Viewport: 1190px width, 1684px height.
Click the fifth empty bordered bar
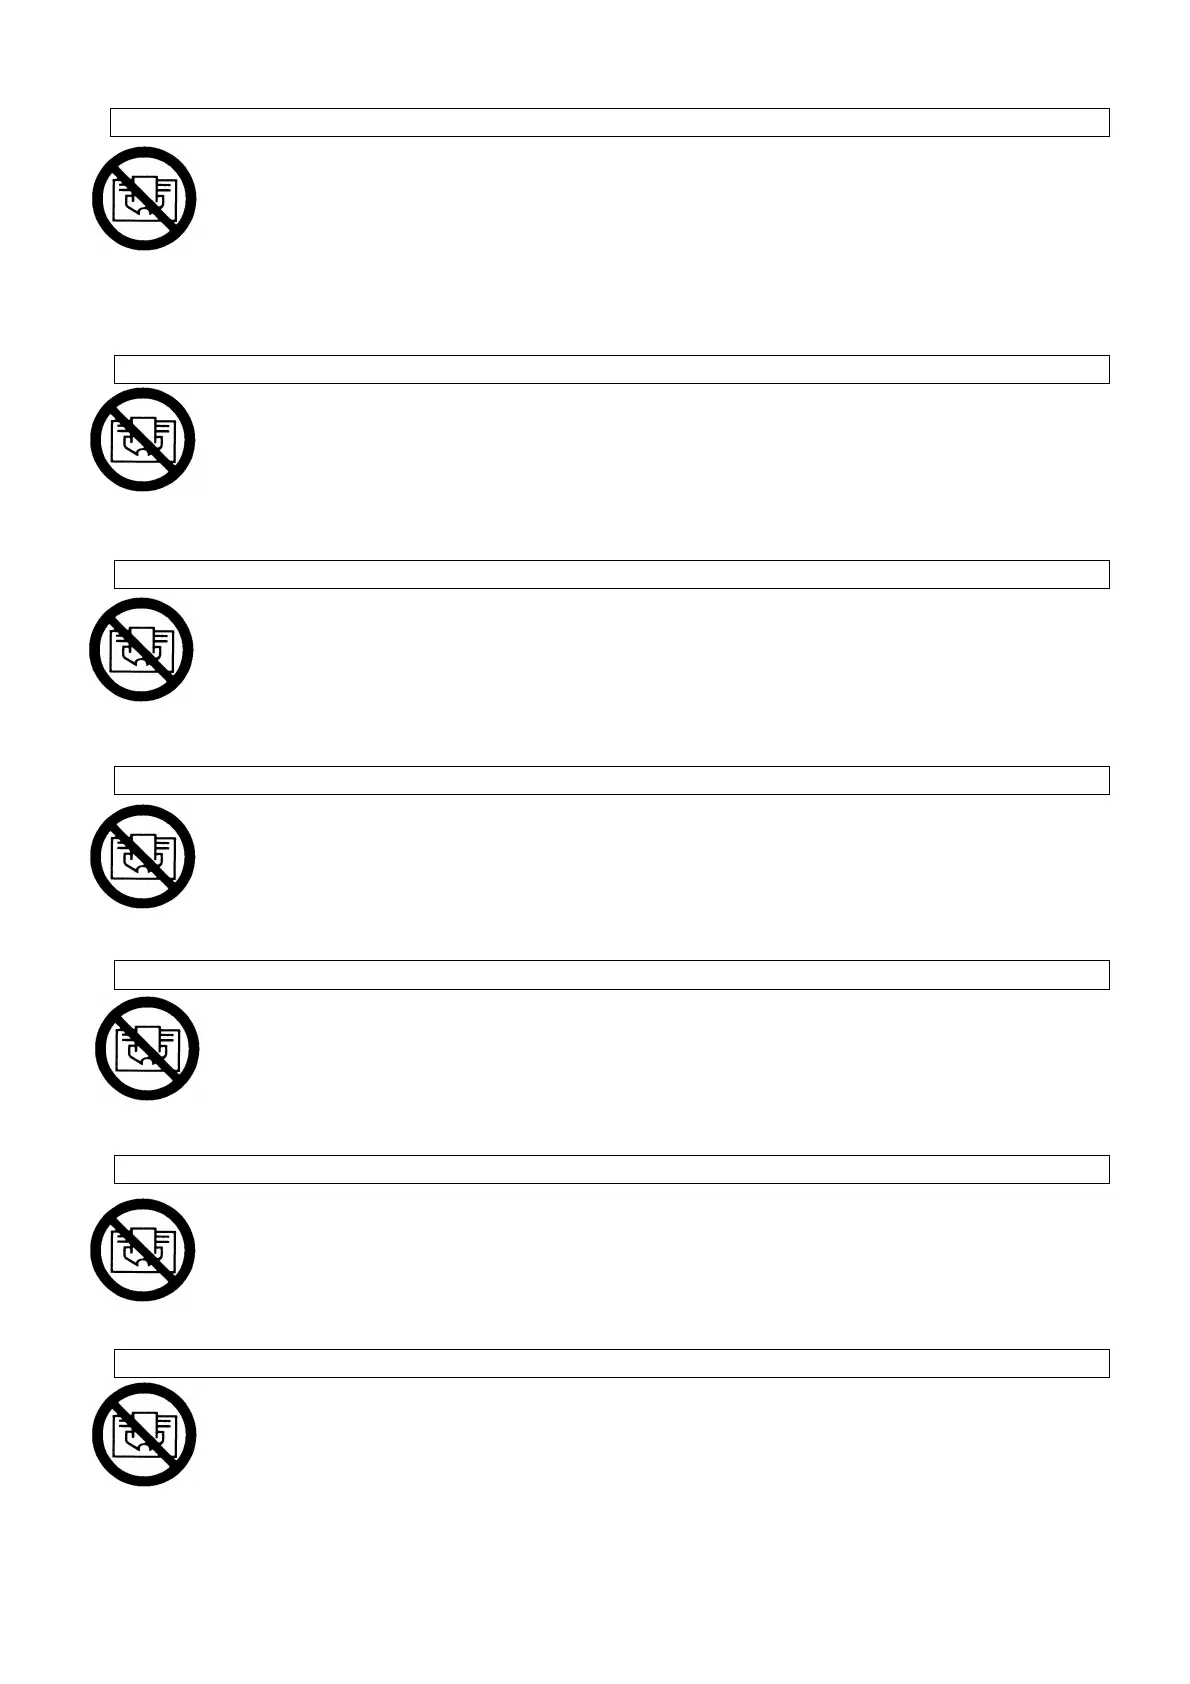[x=612, y=975]
